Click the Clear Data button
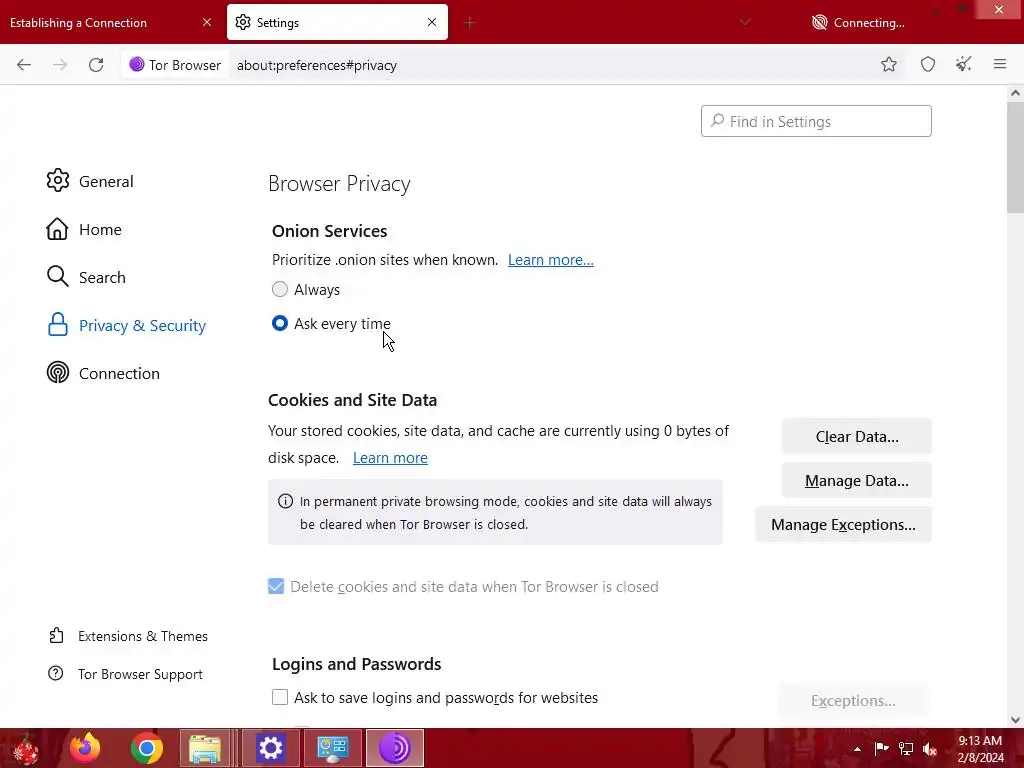The width and height of the screenshot is (1024, 768). (x=856, y=436)
